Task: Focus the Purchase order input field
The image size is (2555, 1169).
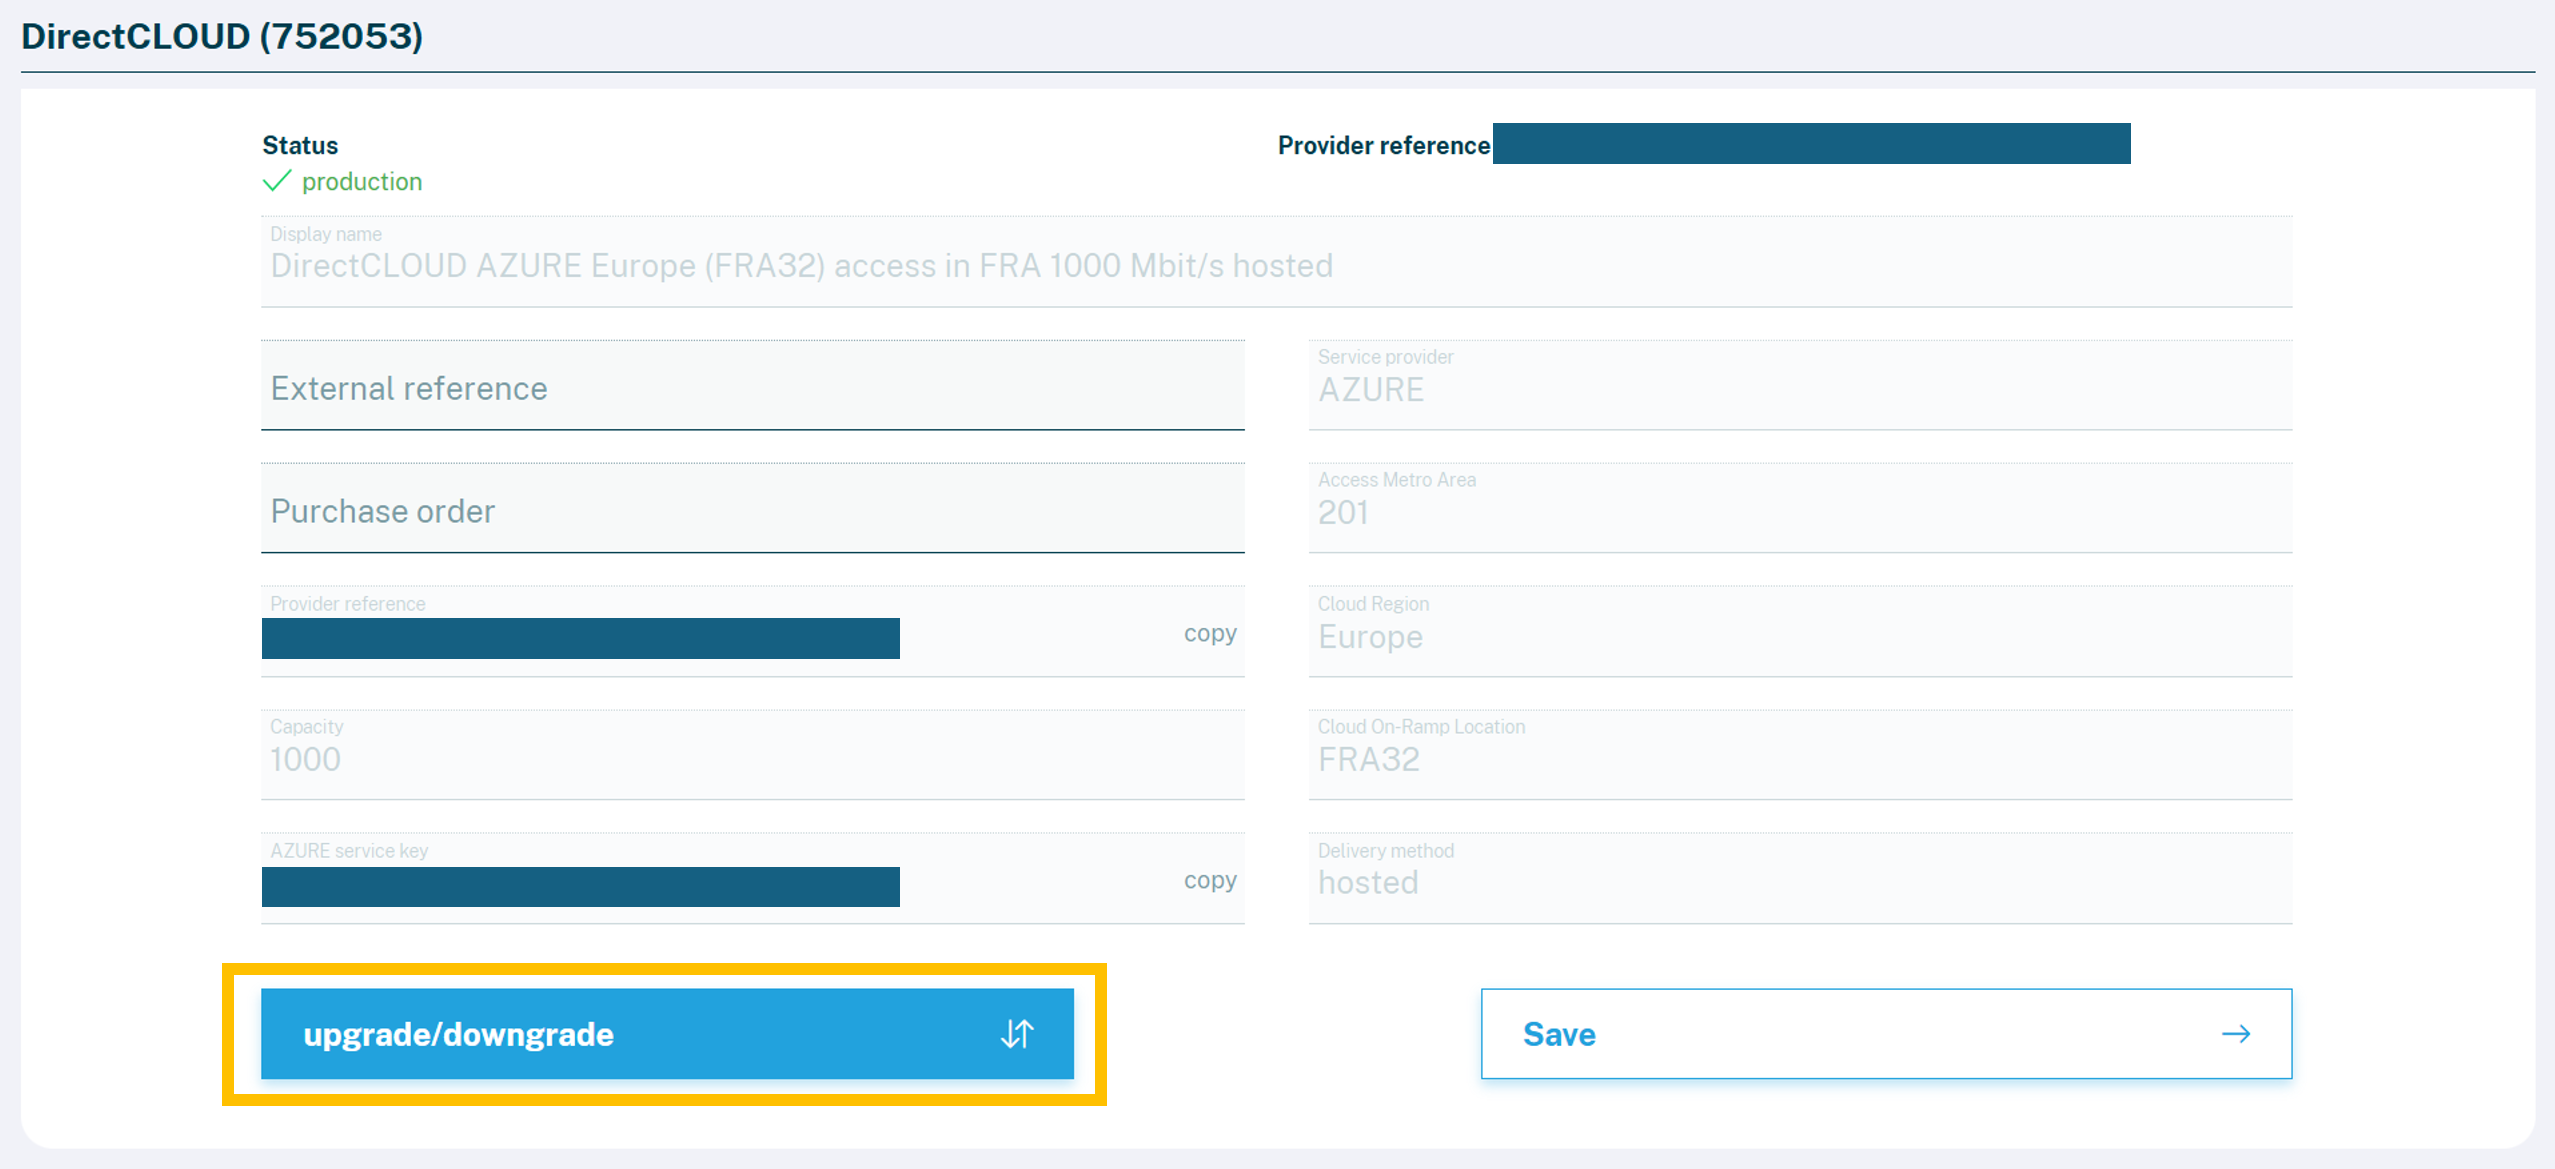Action: point(752,509)
